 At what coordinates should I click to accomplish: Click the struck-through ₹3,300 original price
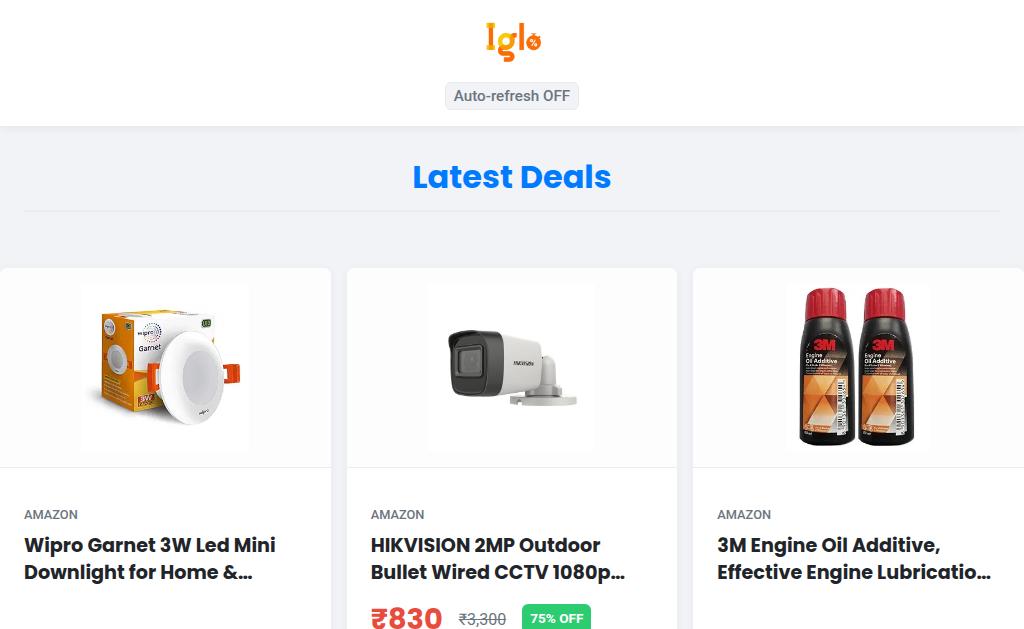(482, 619)
